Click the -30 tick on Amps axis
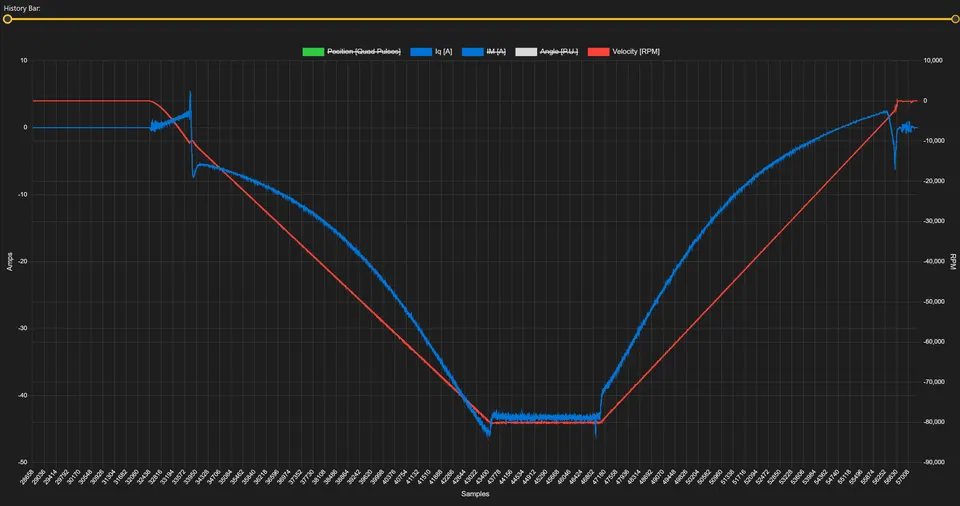 pos(22,328)
